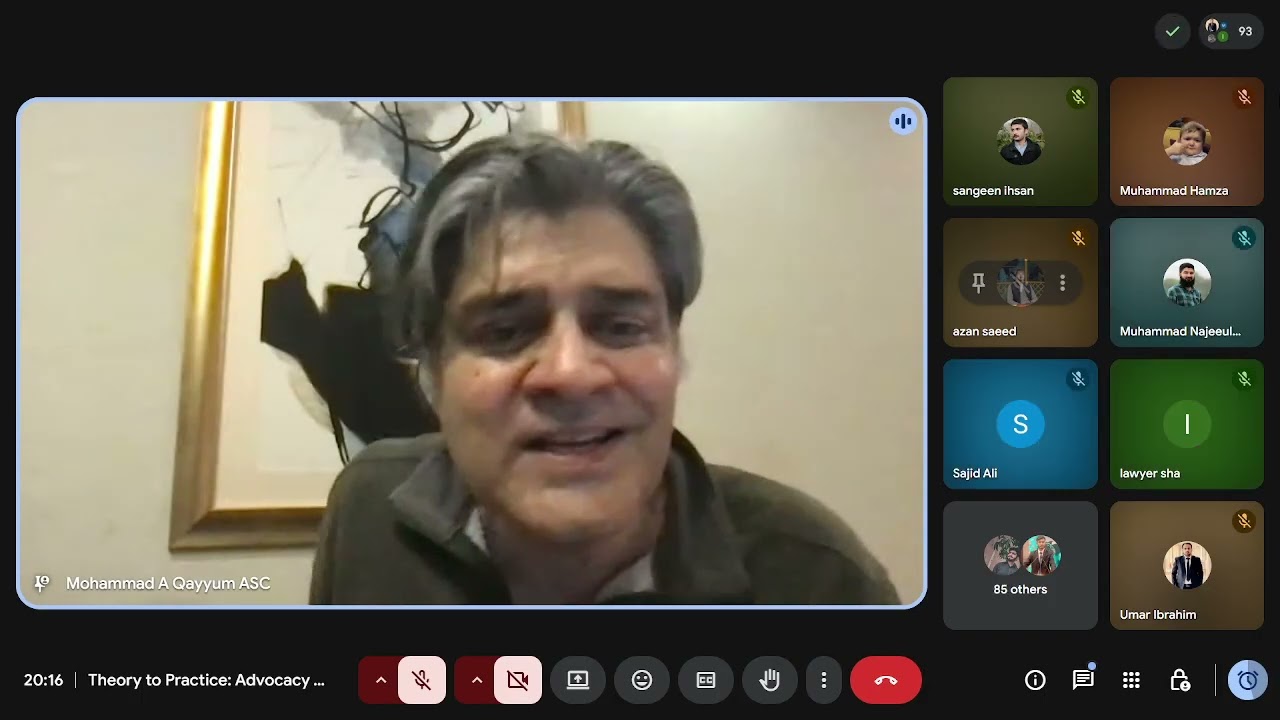Open people panel showing 93 participants

[1232, 31]
